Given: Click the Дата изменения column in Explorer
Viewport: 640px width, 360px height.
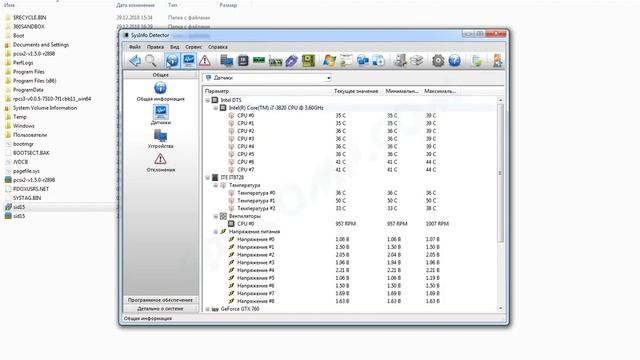Looking at the screenshot, I should point(136,5).
